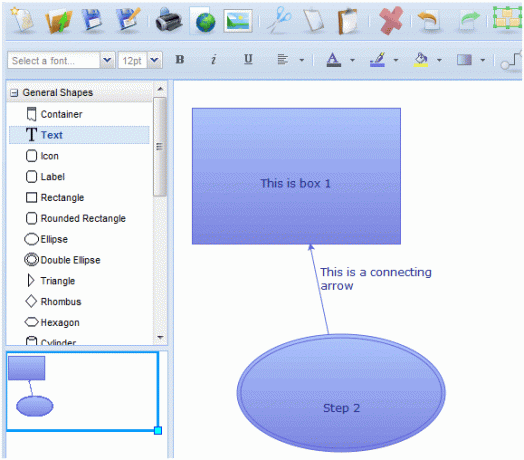The height and width of the screenshot is (460, 524).
Task: Click the overview panel's cyan corner handle
Action: 158,430
